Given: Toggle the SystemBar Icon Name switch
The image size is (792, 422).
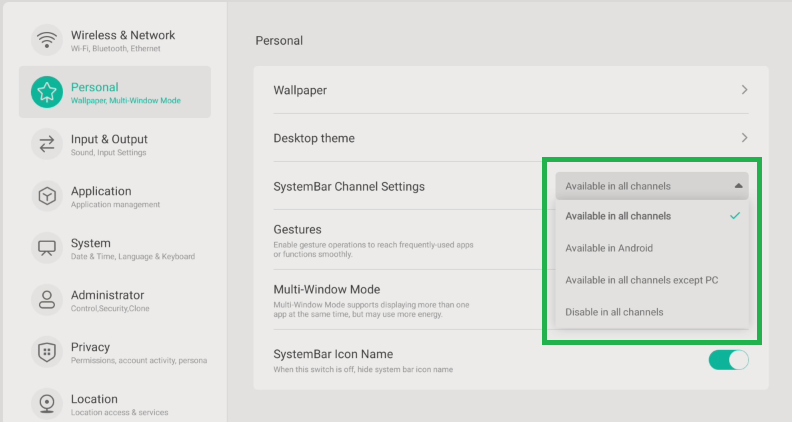Looking at the screenshot, I should pos(728,360).
